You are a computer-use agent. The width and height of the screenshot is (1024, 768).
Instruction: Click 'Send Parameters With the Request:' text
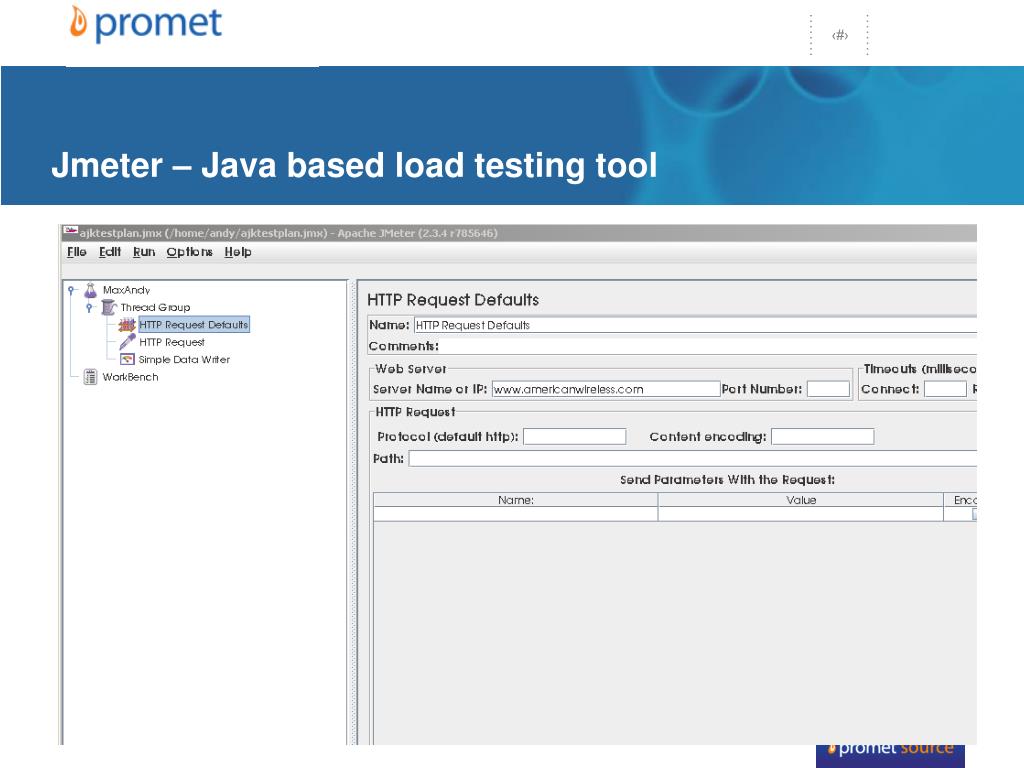click(728, 480)
